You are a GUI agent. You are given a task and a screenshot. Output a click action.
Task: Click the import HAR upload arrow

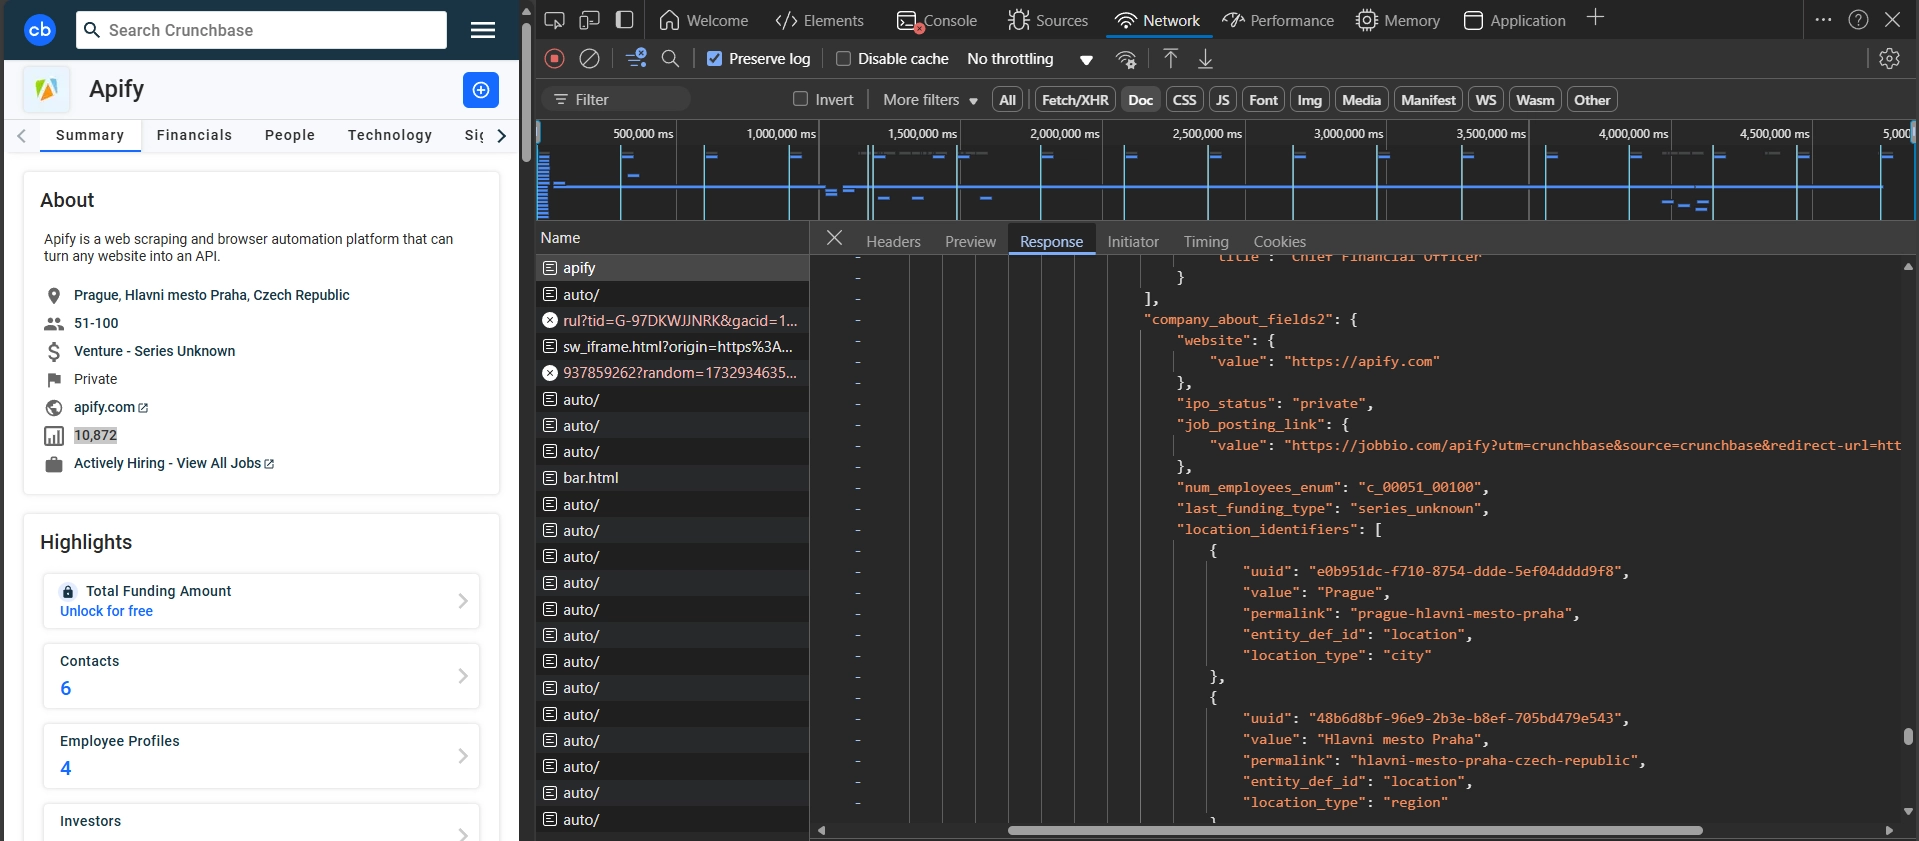click(x=1171, y=59)
